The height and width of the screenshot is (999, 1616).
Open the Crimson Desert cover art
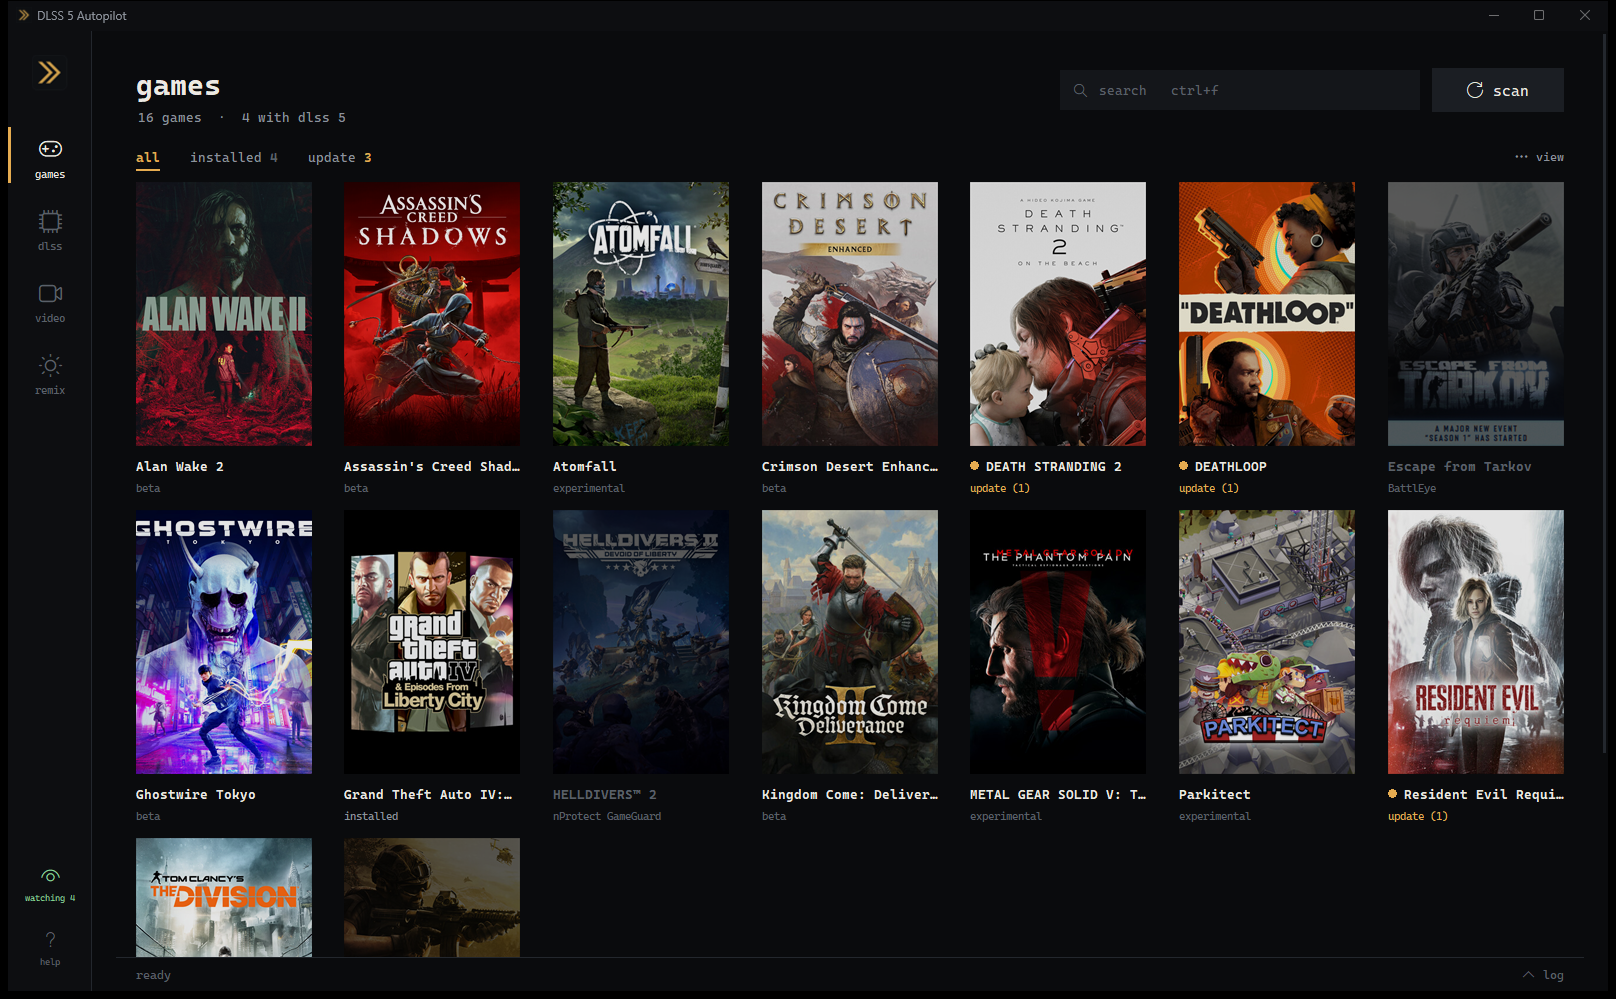(x=850, y=314)
